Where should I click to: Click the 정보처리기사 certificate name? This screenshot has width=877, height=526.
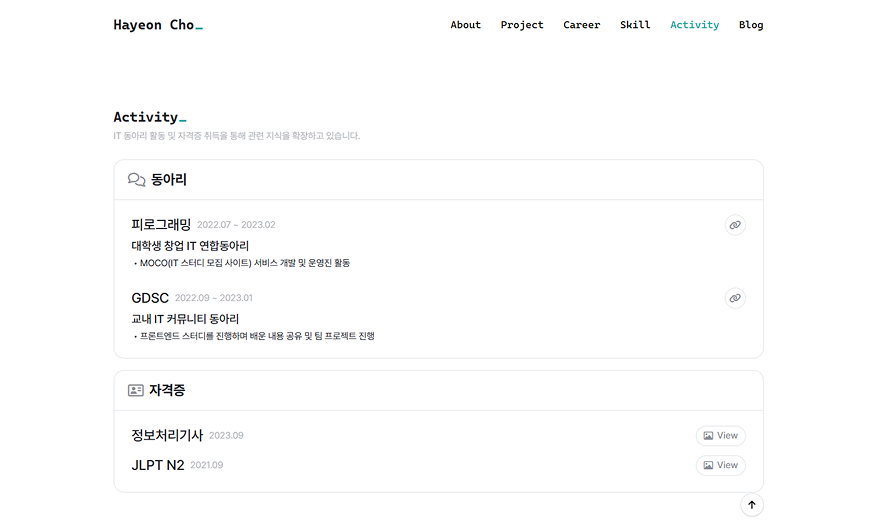tap(167, 436)
